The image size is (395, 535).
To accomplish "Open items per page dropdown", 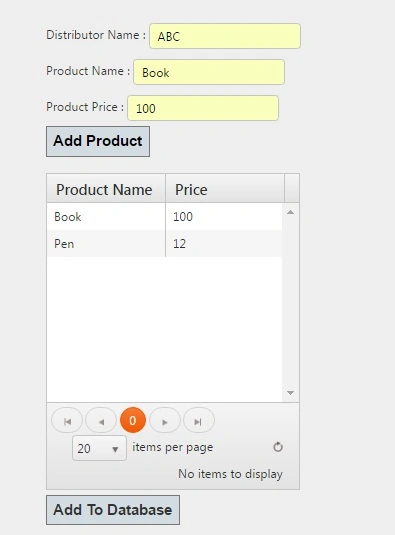I will (x=99, y=448).
